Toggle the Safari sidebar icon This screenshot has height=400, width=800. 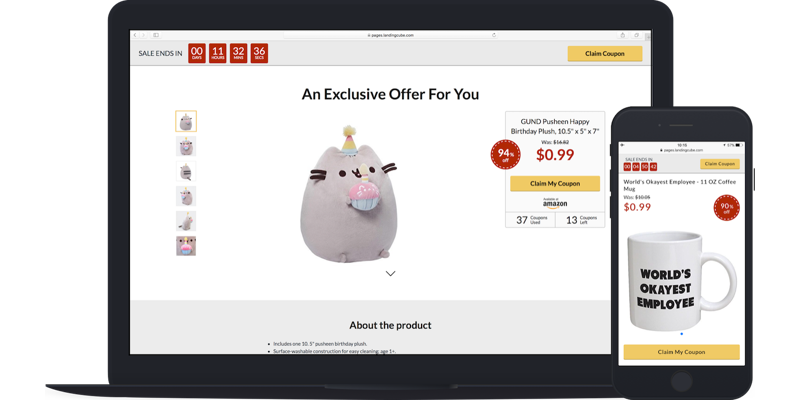[156, 35]
